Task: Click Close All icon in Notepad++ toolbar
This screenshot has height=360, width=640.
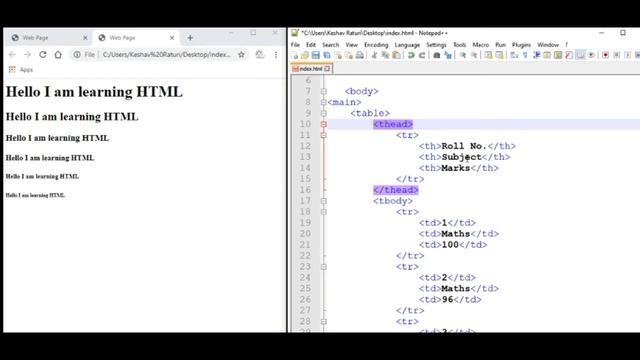Action: coord(349,55)
